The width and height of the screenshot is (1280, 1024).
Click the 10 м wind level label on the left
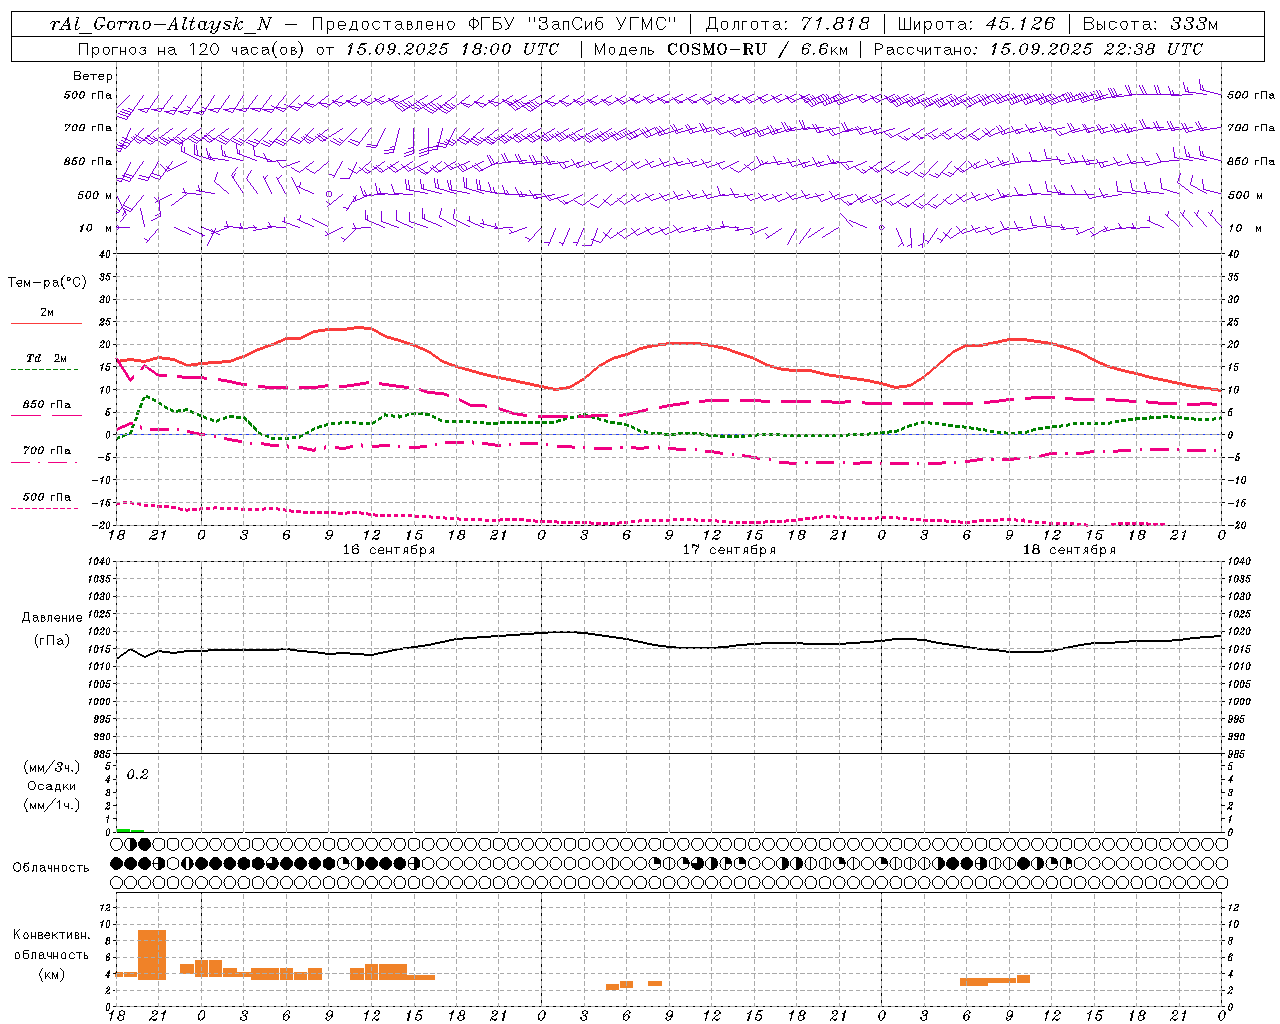coord(96,228)
